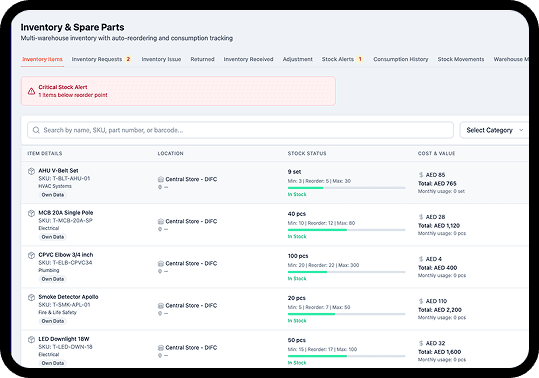This screenshot has height=378, width=539.
Task: Click the HVAC Systems category label
Action: coord(55,186)
